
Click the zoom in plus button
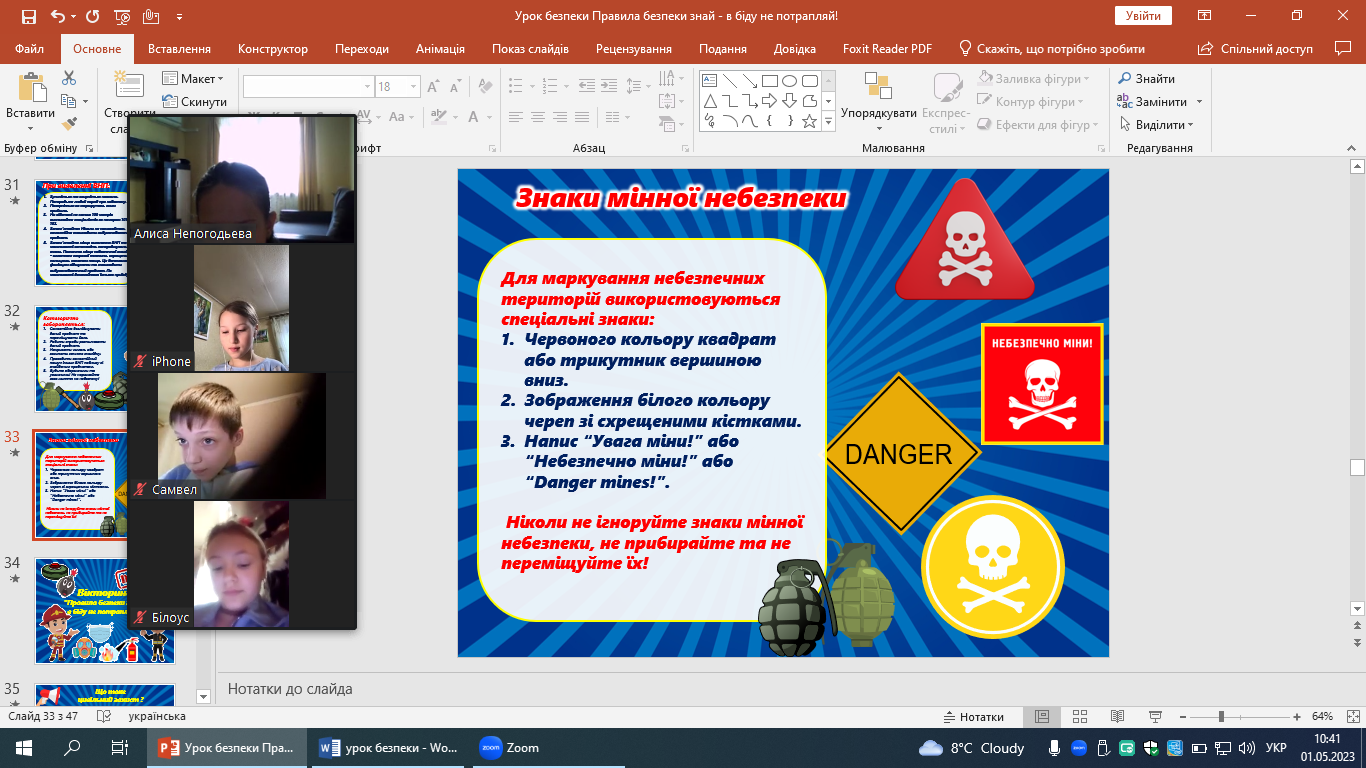tap(1296, 717)
